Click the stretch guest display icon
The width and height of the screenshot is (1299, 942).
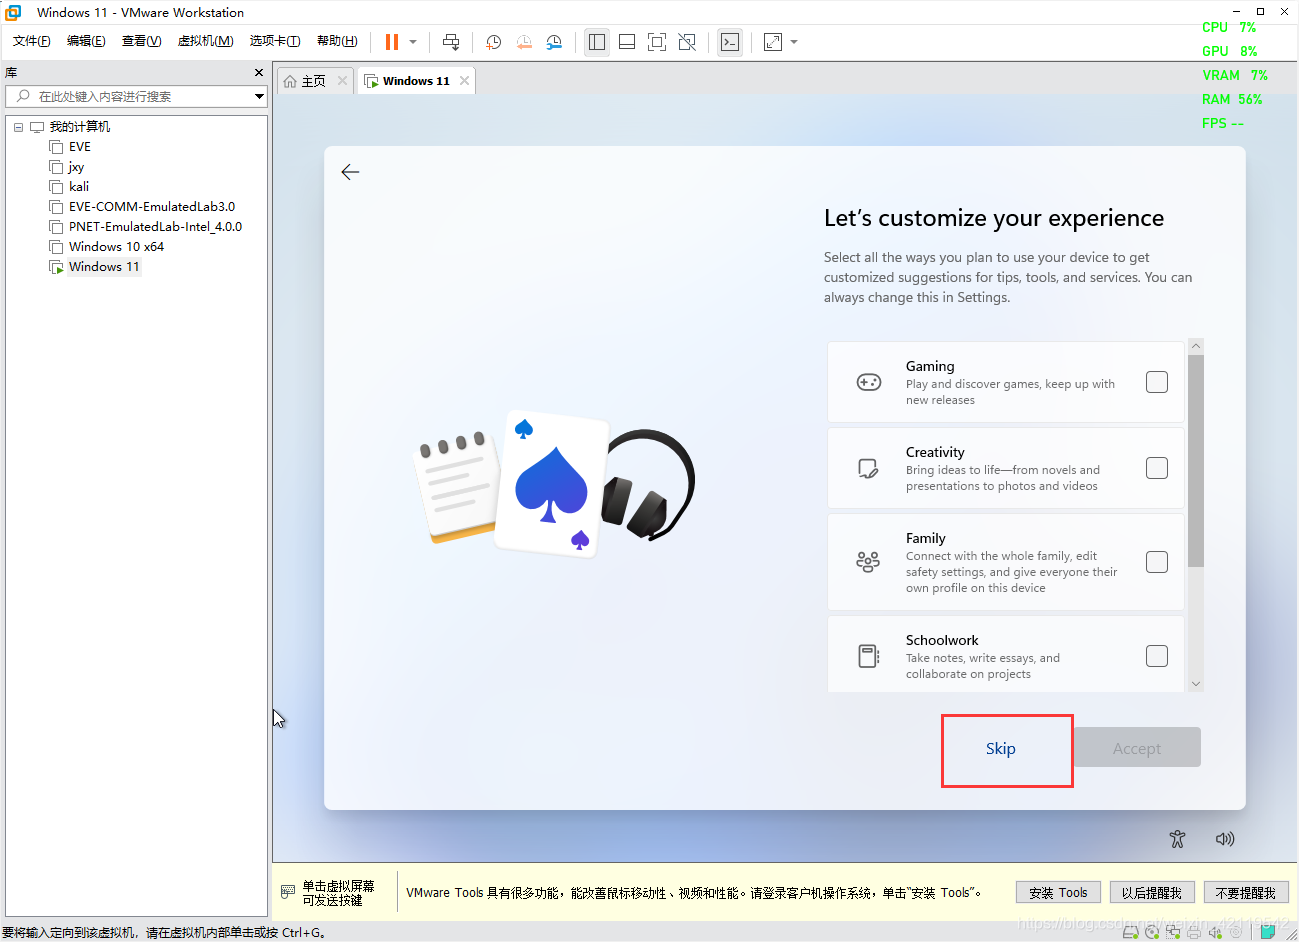(x=773, y=42)
